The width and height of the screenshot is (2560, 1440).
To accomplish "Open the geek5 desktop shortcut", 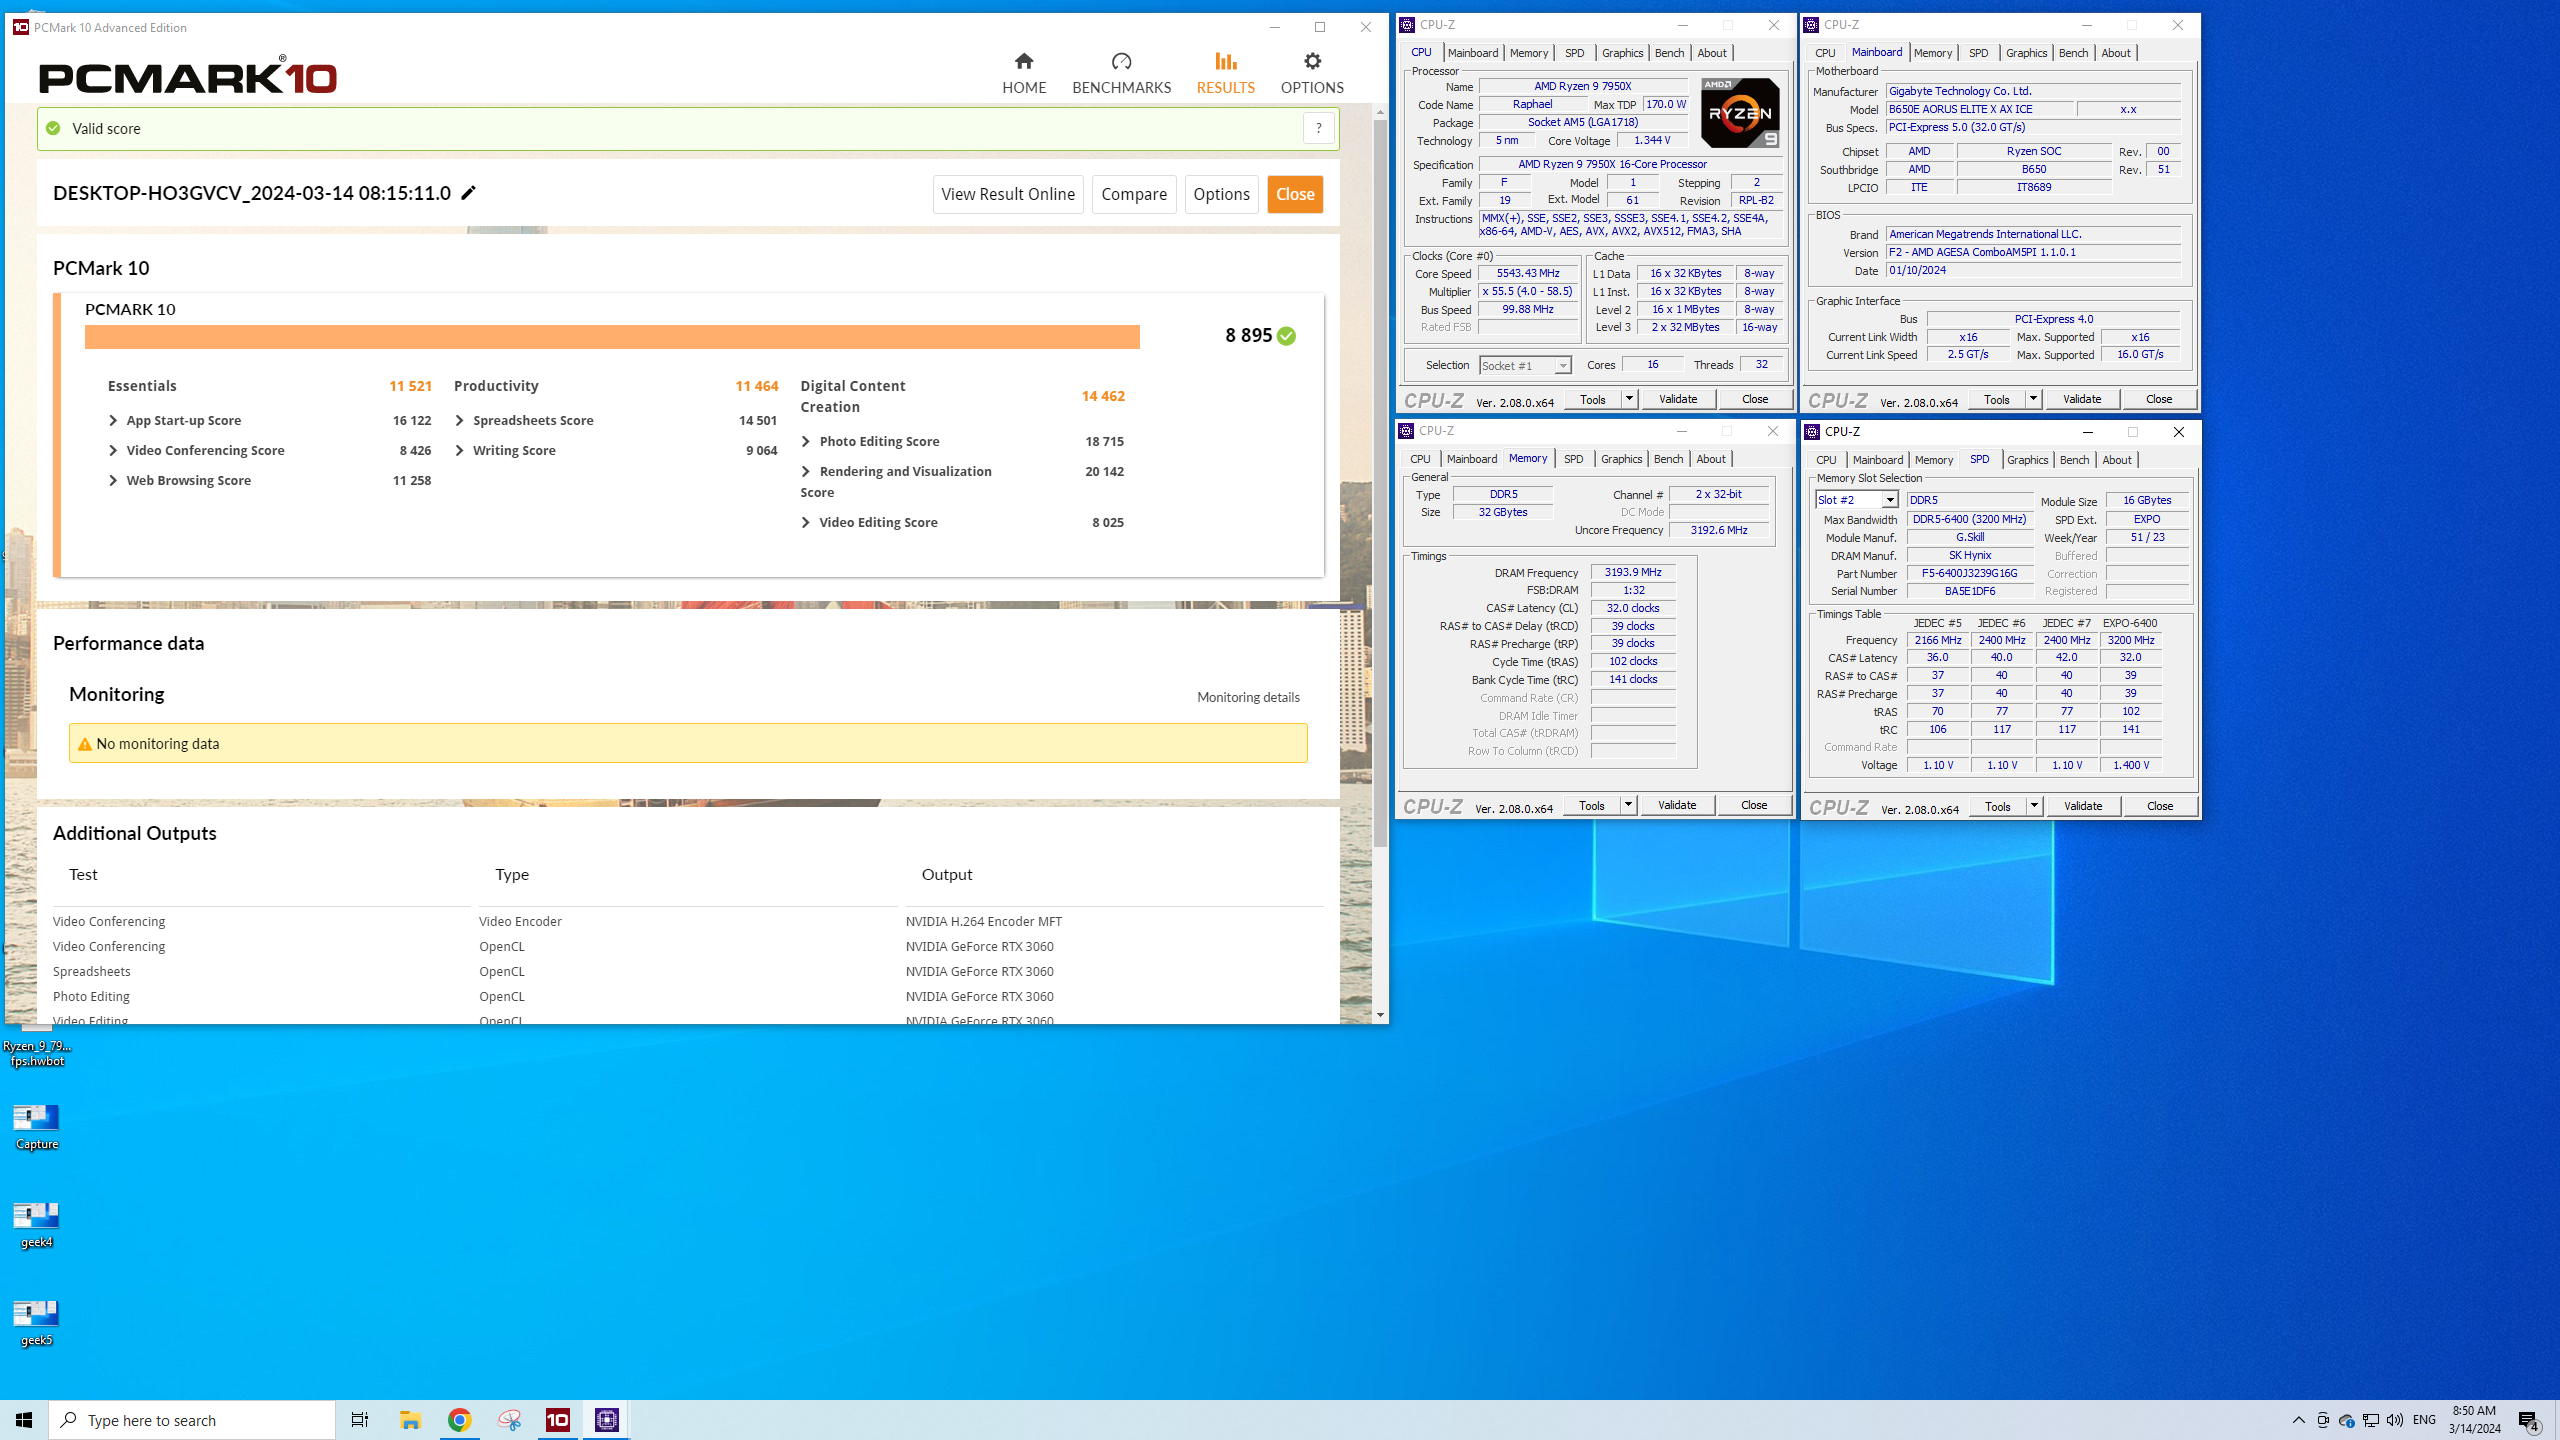I will point(37,1323).
